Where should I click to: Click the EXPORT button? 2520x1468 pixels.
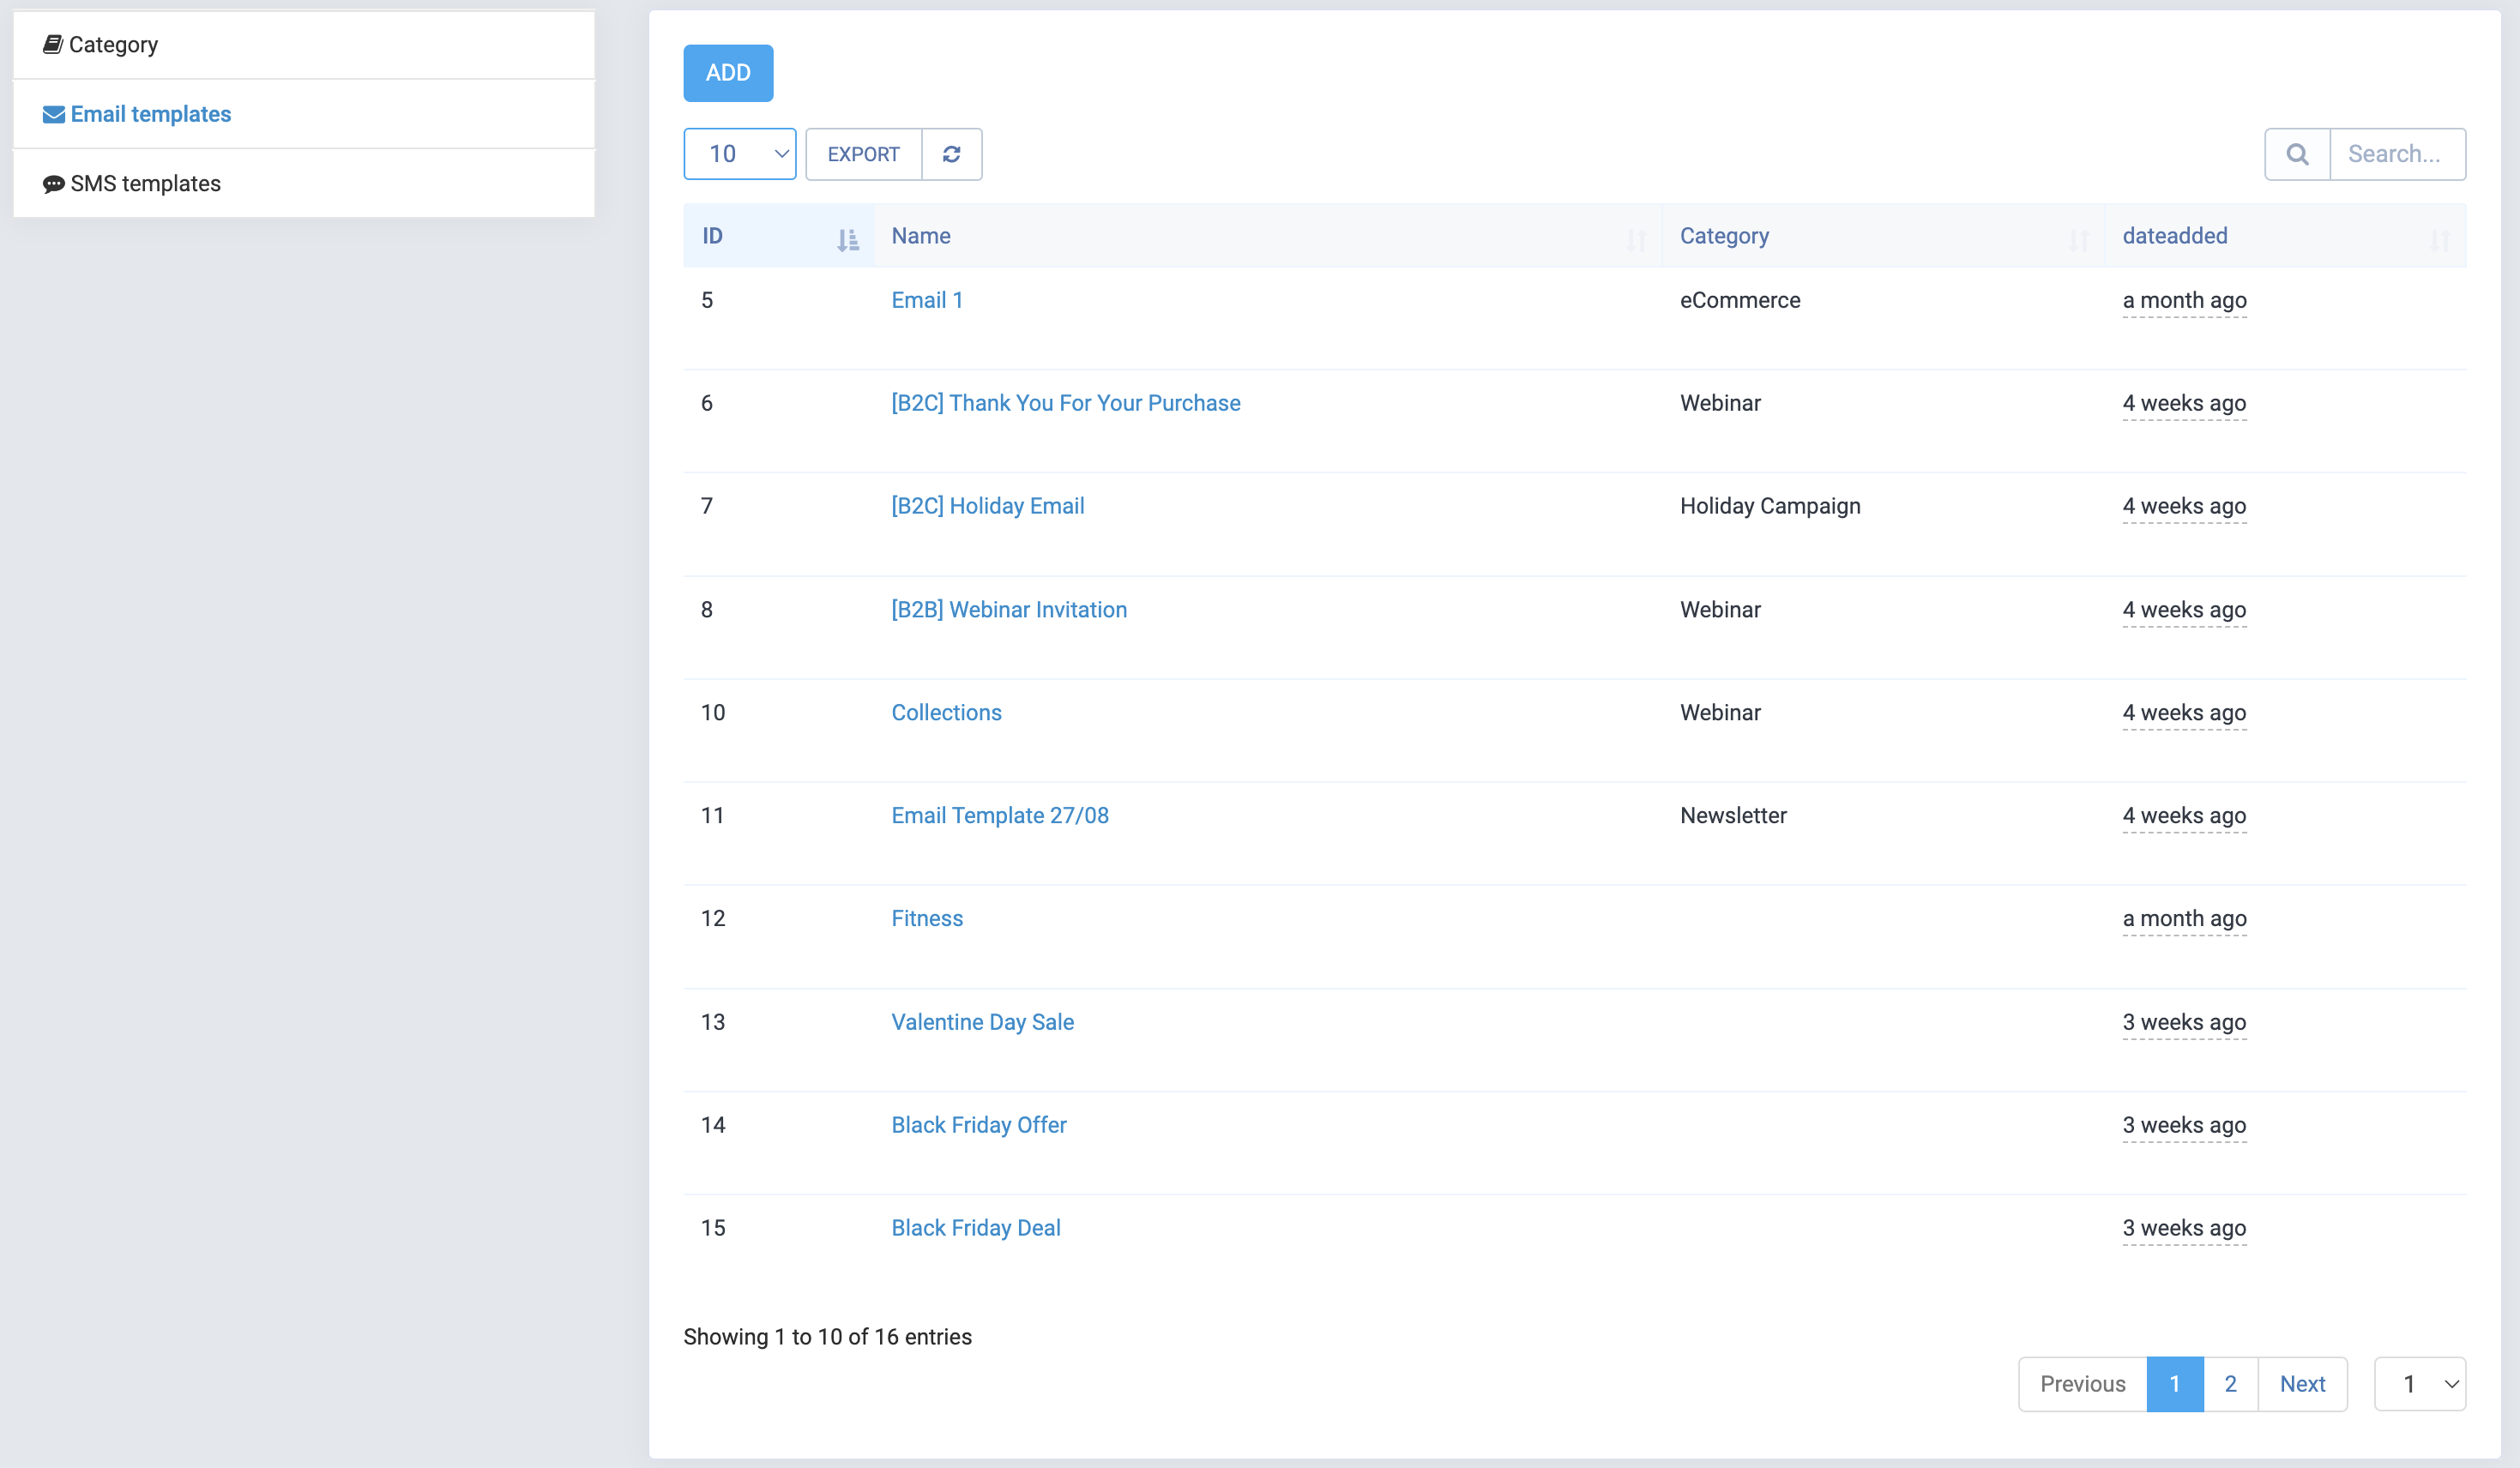tap(862, 153)
